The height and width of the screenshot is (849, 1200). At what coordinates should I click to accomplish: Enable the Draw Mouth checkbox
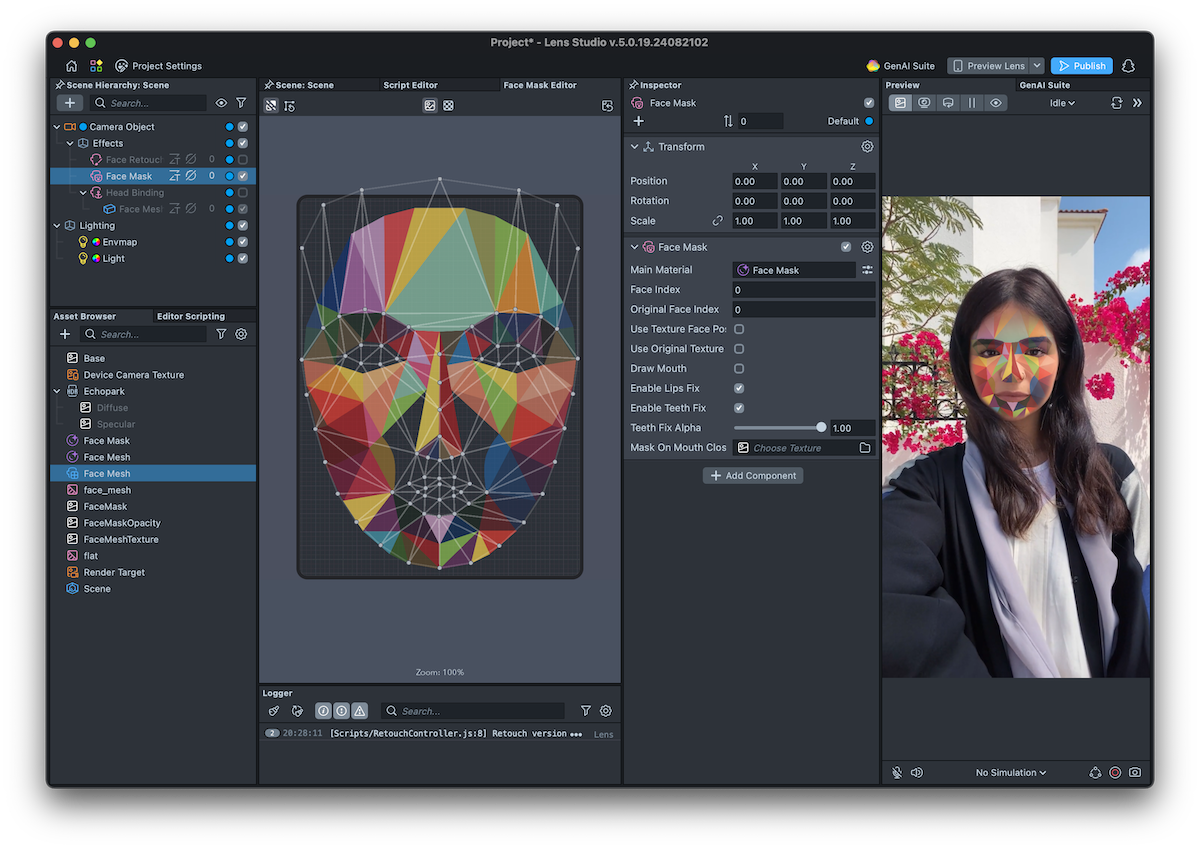click(x=739, y=369)
